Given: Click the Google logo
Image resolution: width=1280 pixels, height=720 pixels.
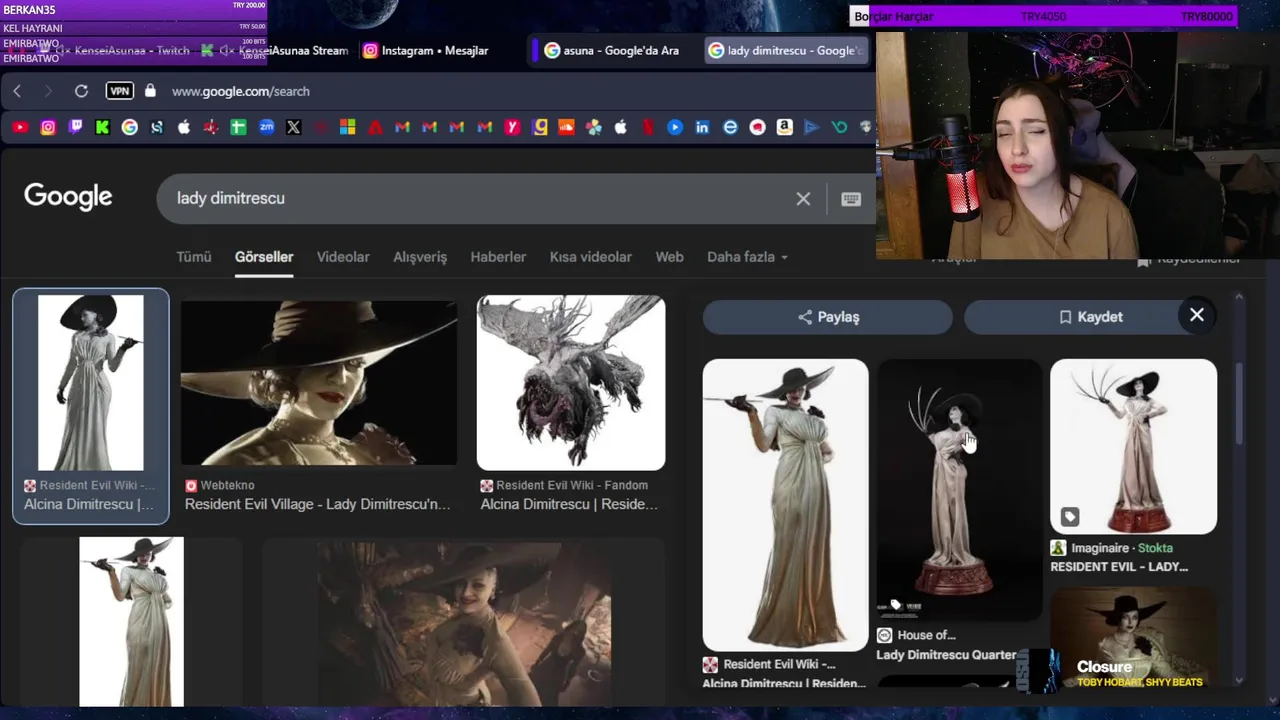Looking at the screenshot, I should (x=68, y=197).
